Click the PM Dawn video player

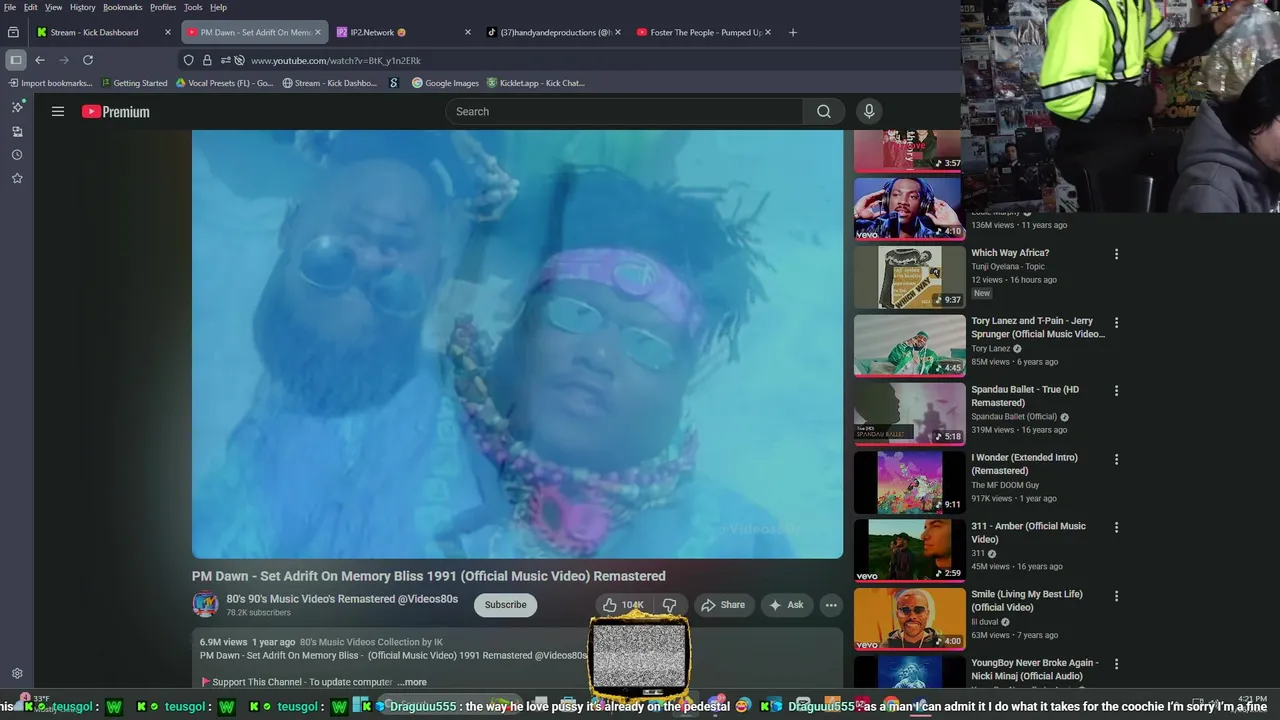coord(517,344)
